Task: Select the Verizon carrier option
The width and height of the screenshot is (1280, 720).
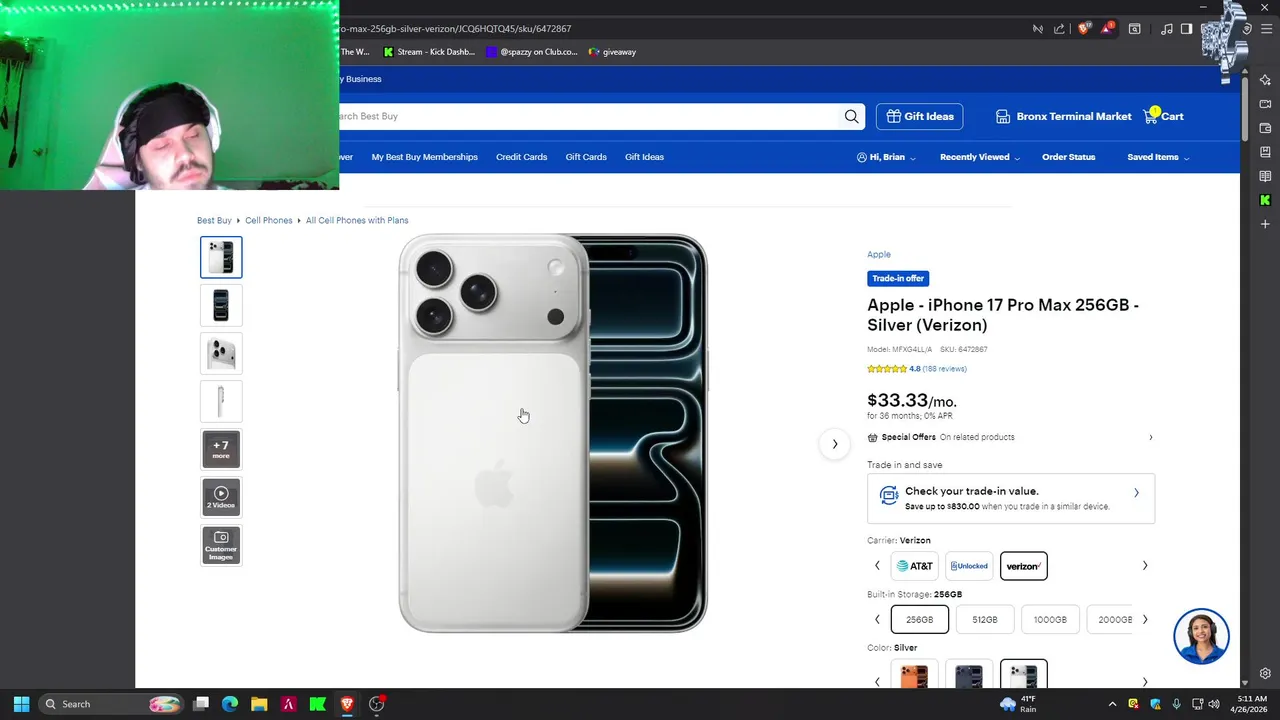Action: point(1024,566)
